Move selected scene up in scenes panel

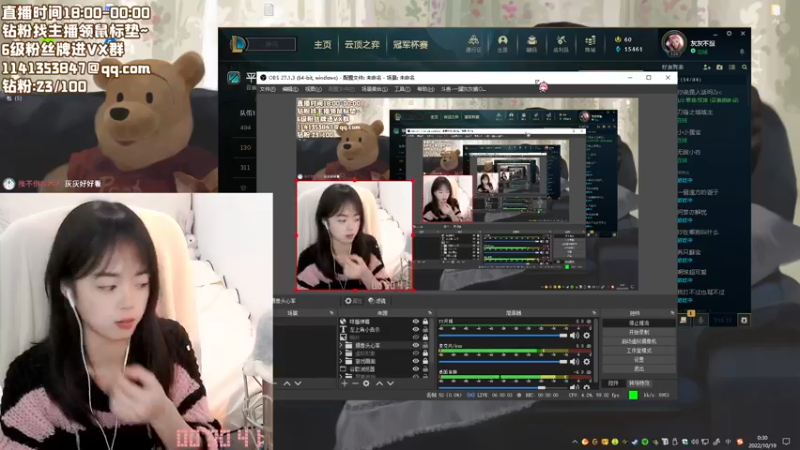point(287,383)
